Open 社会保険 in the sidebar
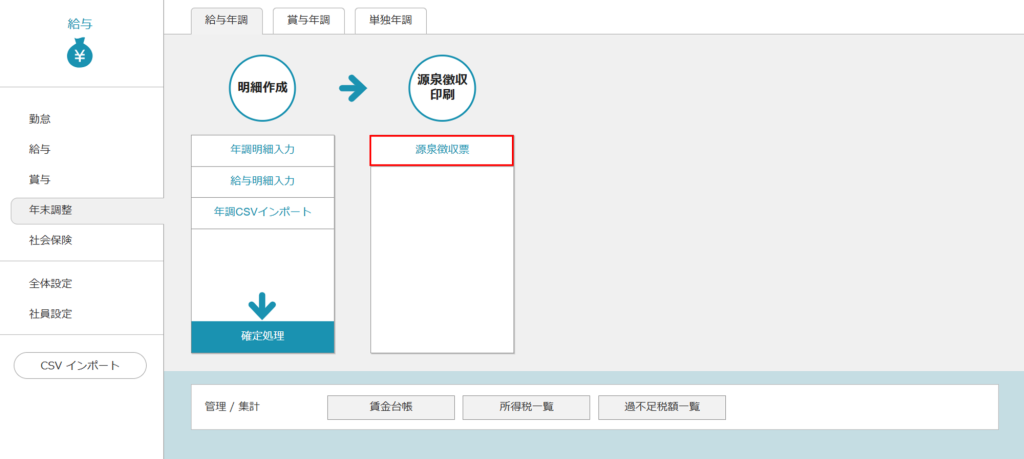The height and width of the screenshot is (459, 1024). click(x=50, y=240)
